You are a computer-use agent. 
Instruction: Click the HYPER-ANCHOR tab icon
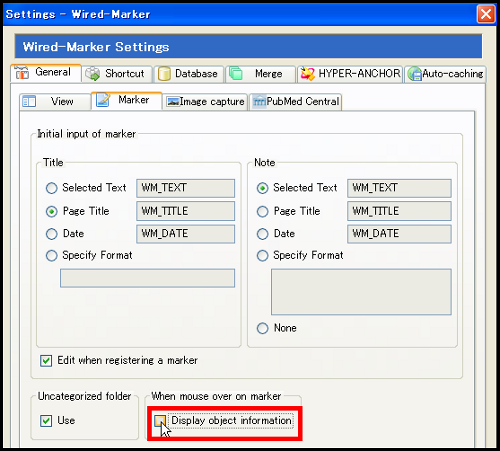point(307,74)
